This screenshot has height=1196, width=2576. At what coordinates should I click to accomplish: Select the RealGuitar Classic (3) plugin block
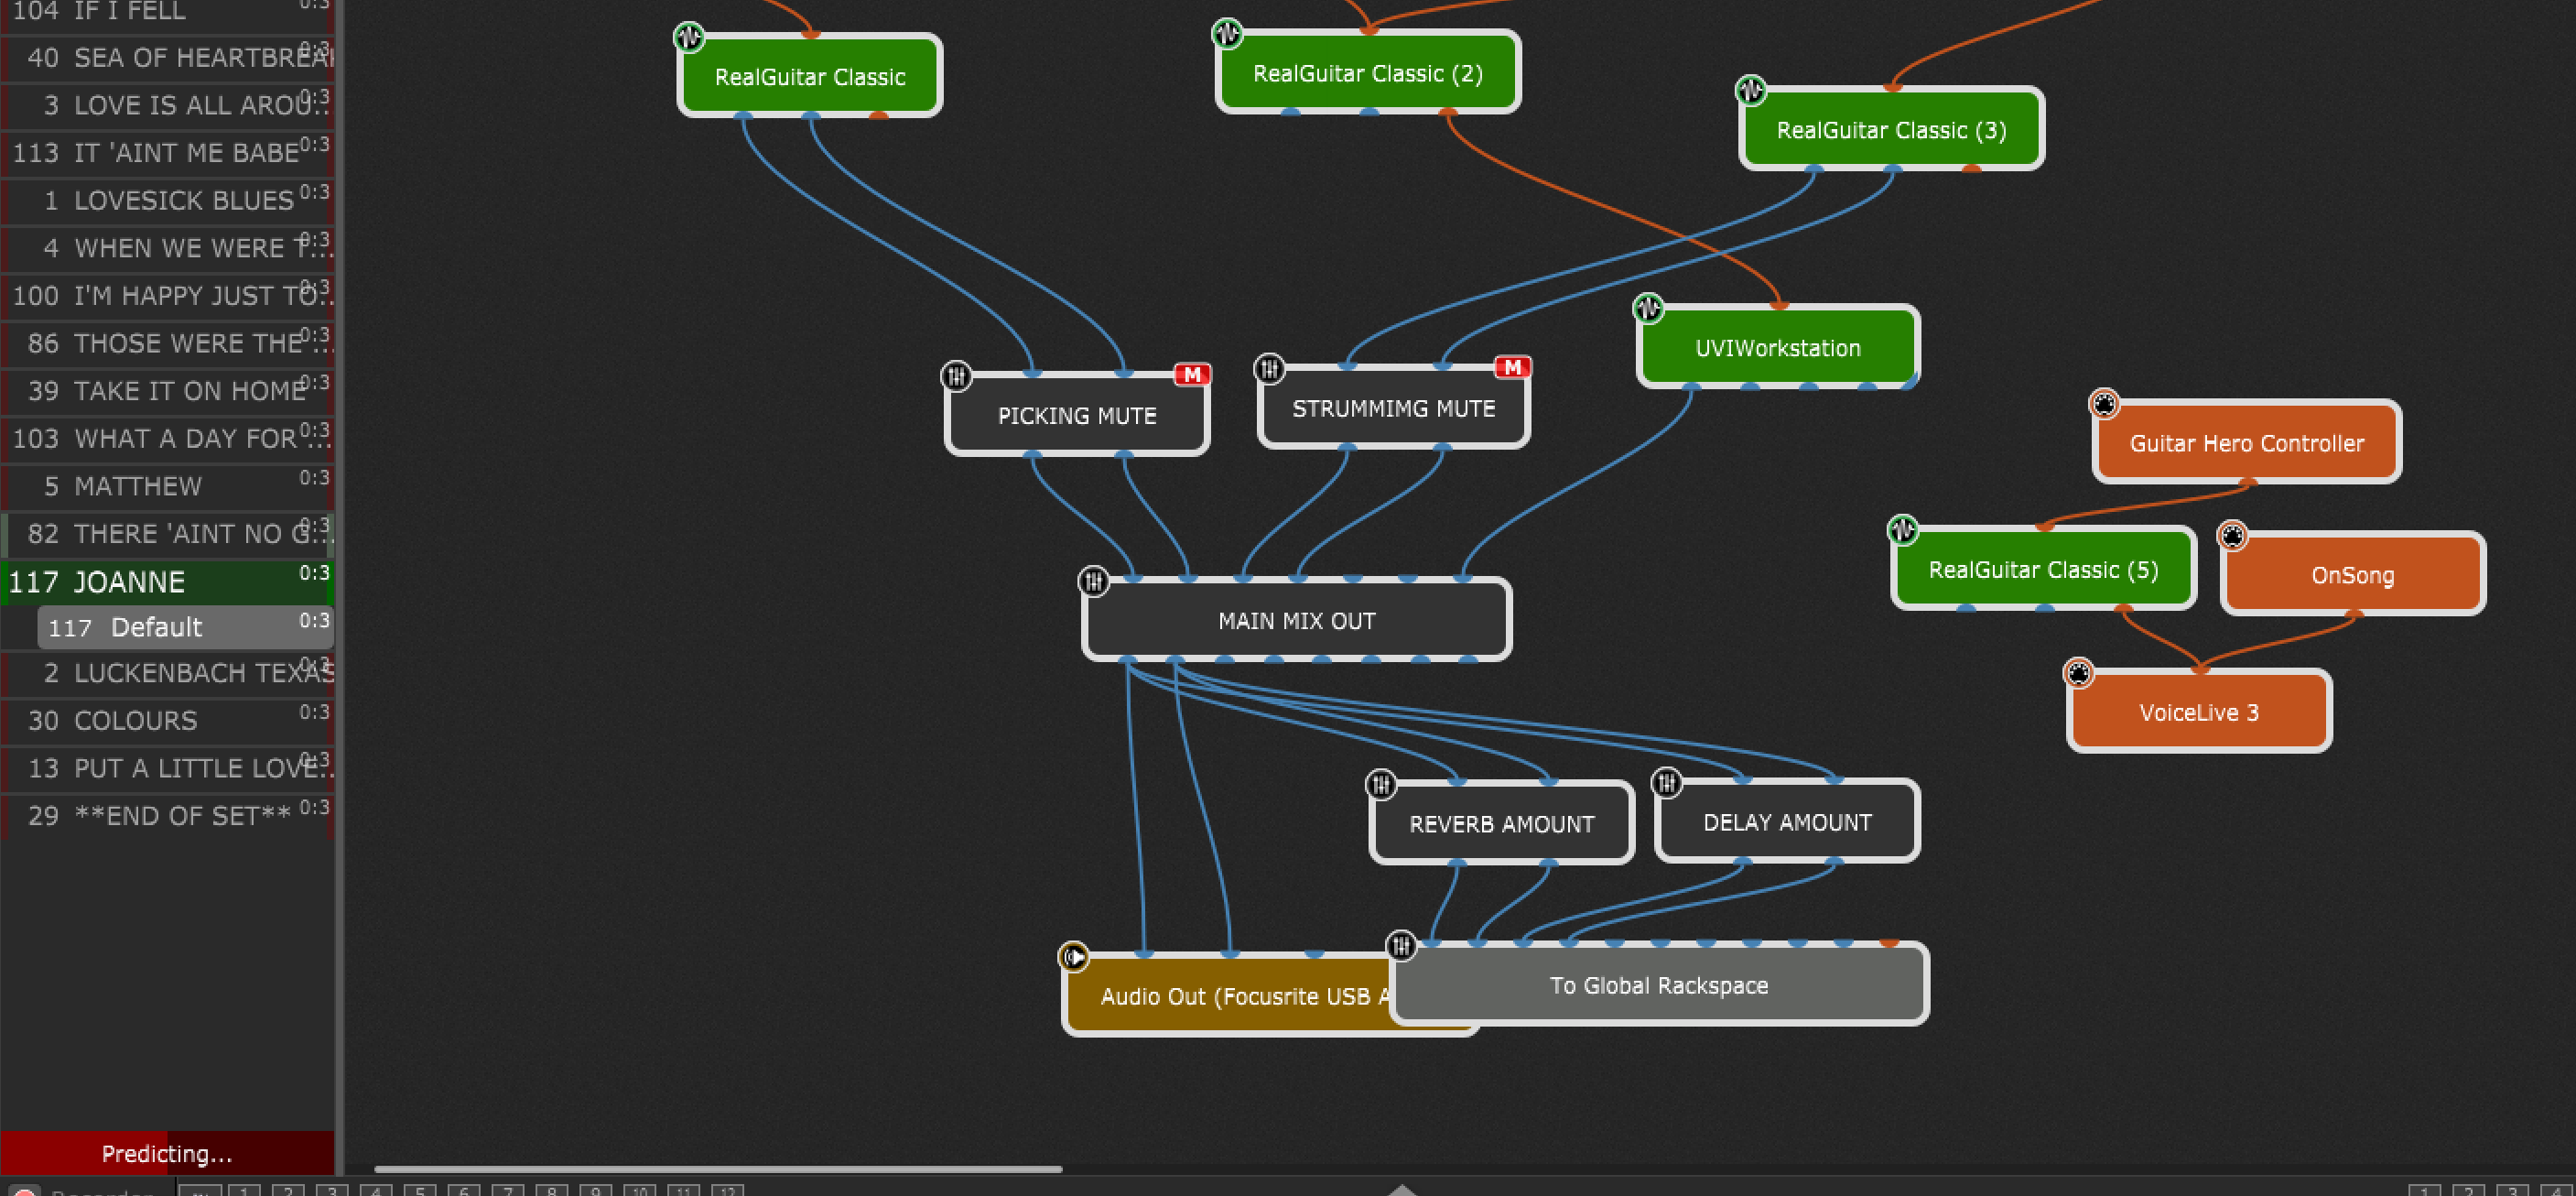[1890, 130]
